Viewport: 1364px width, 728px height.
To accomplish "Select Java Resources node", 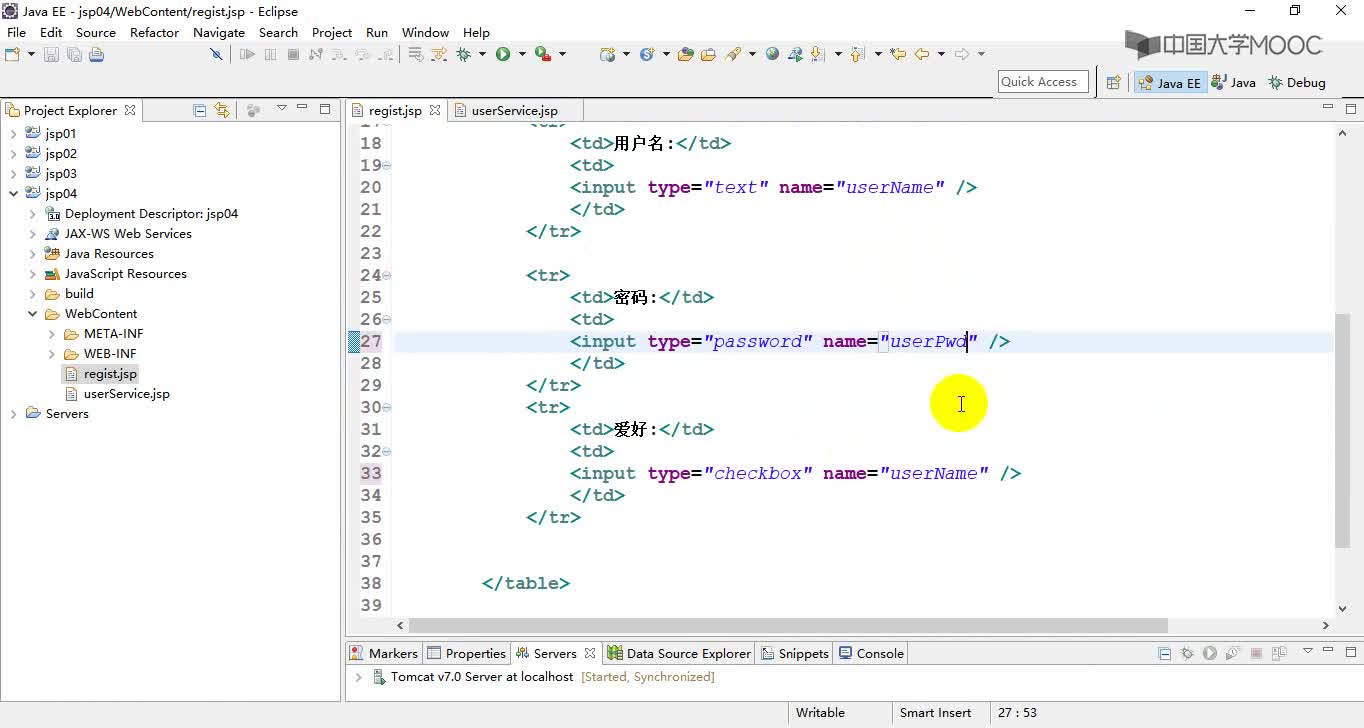I will [x=99, y=253].
